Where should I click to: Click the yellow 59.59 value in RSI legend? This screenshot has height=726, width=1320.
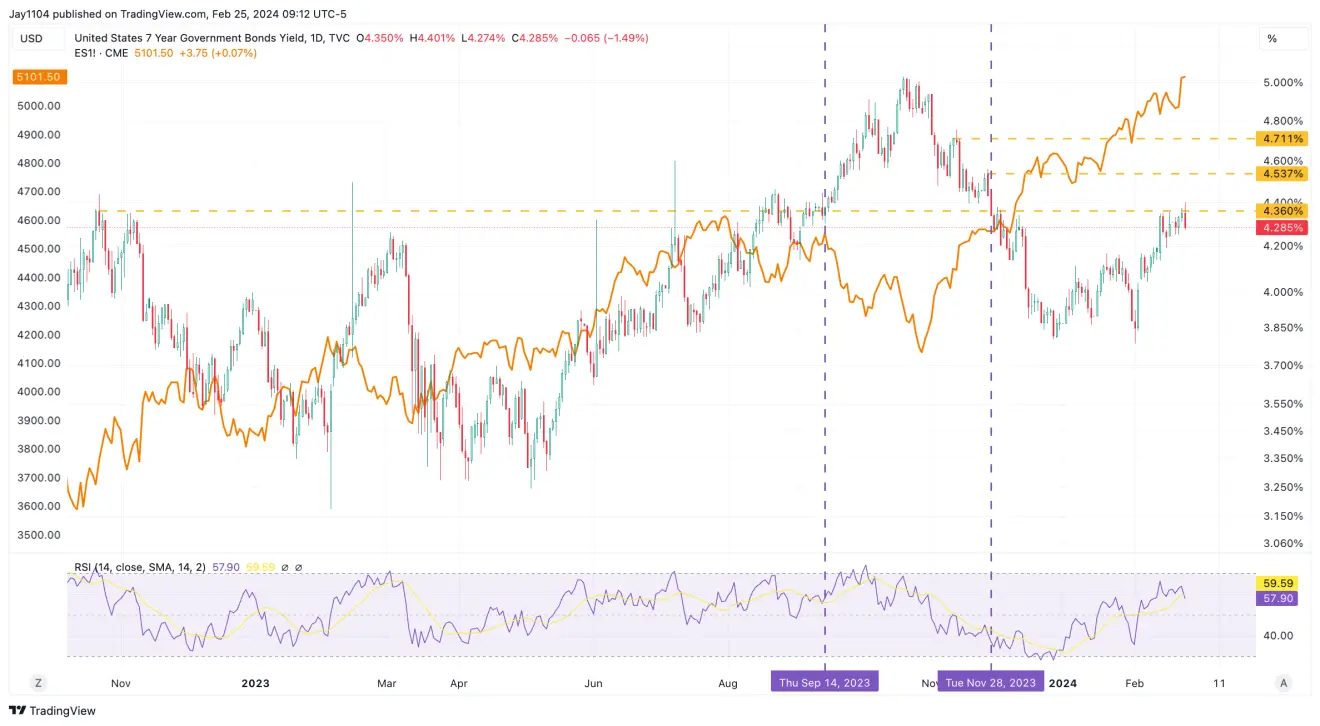(260, 567)
